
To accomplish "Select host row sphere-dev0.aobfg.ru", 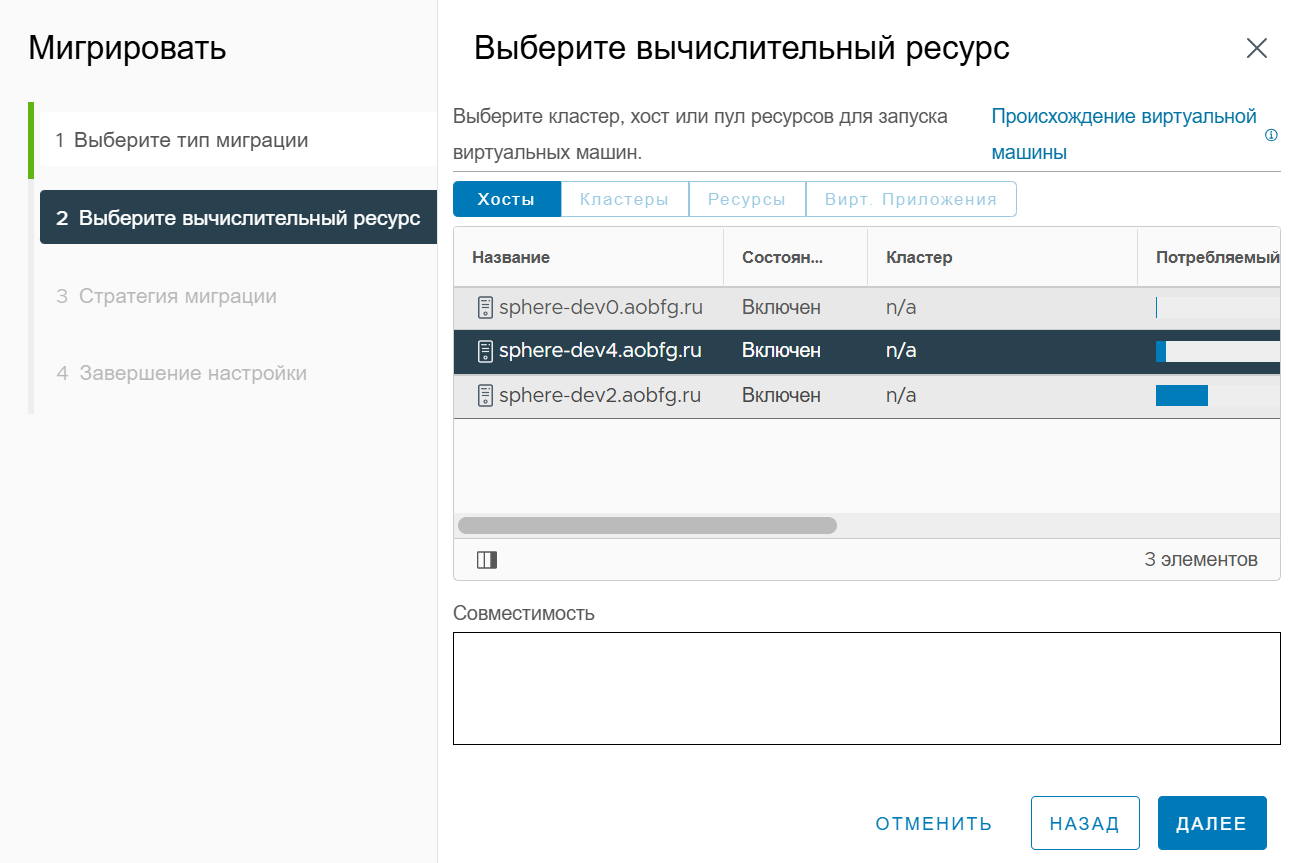I will click(867, 308).
